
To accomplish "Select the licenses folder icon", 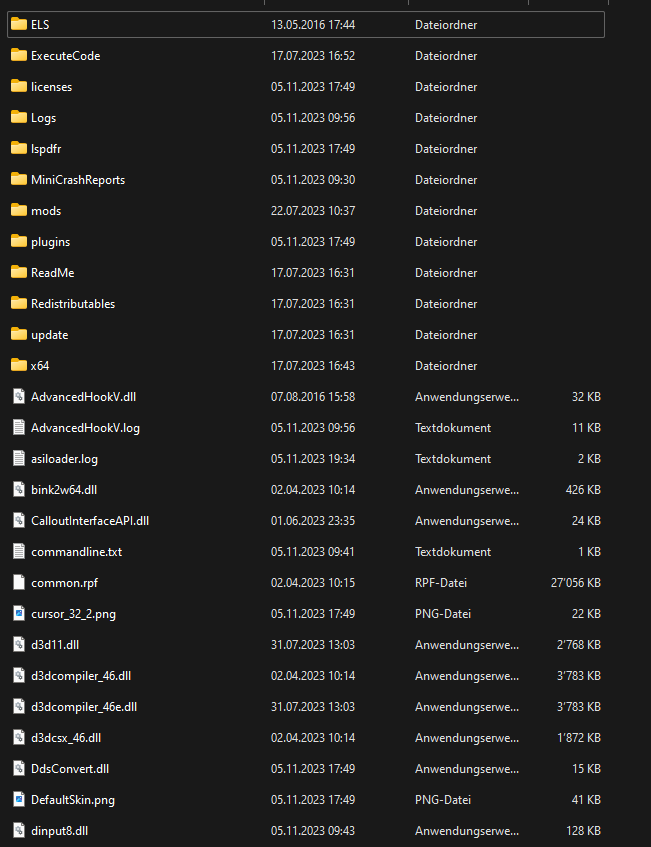I will 19,86.
